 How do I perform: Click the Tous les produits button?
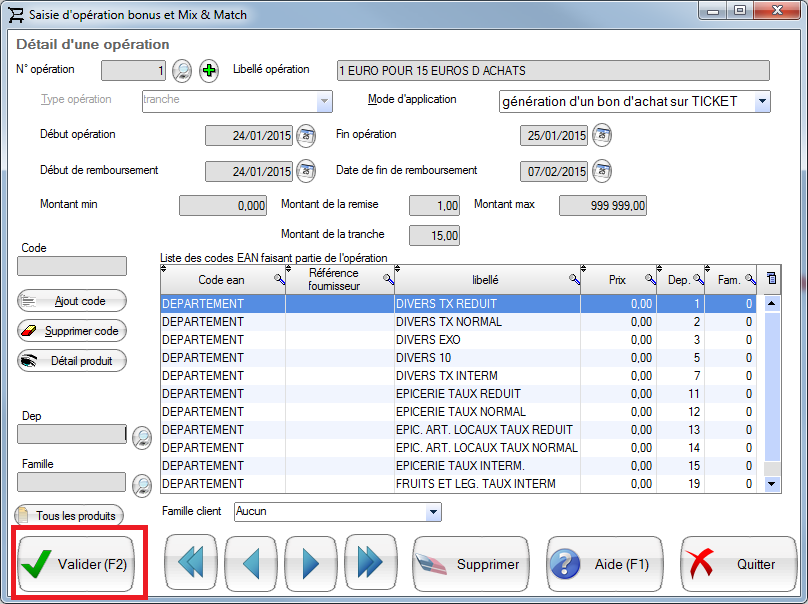point(69,515)
